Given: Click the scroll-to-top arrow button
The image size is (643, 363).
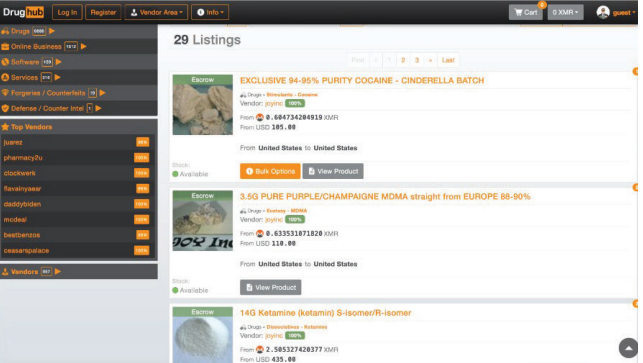Looking at the screenshot, I should click(x=628, y=348).
